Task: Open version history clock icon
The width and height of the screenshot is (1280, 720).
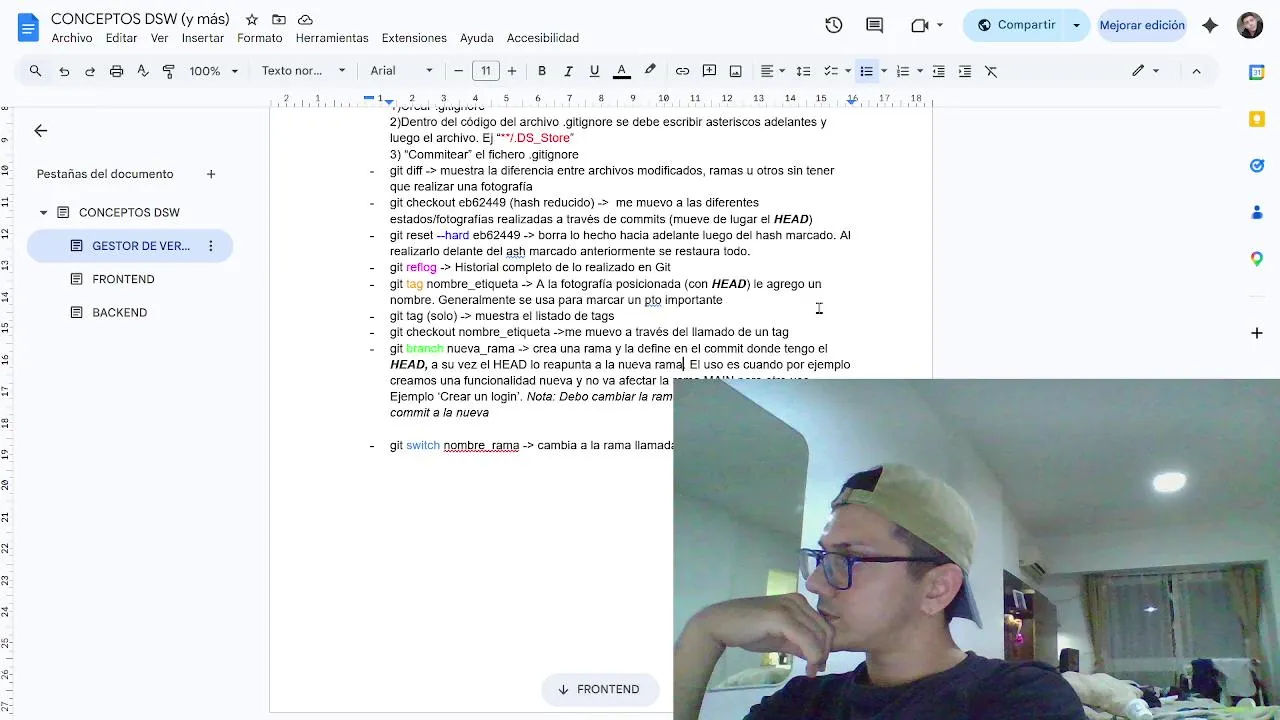Action: 834,25
